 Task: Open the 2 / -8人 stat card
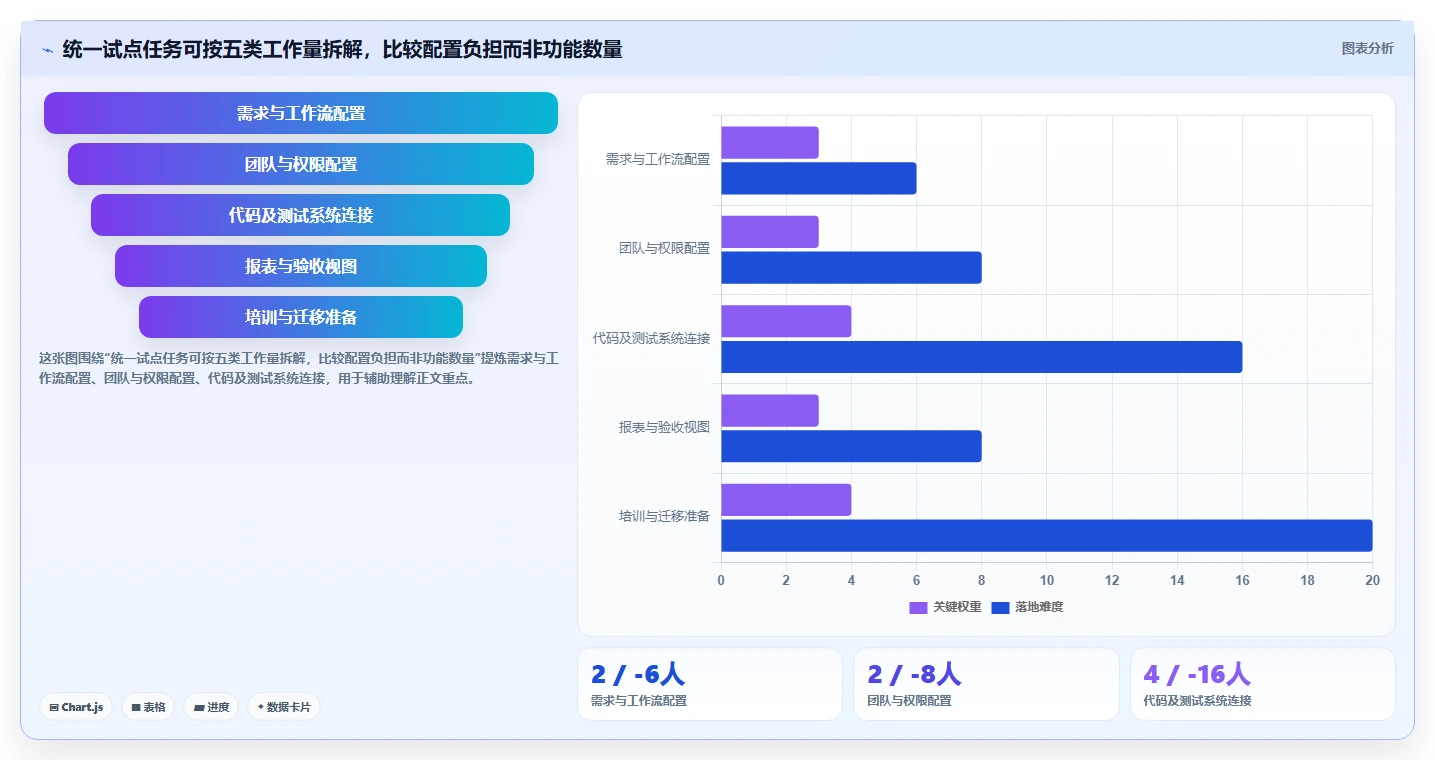pyautogui.click(x=986, y=684)
